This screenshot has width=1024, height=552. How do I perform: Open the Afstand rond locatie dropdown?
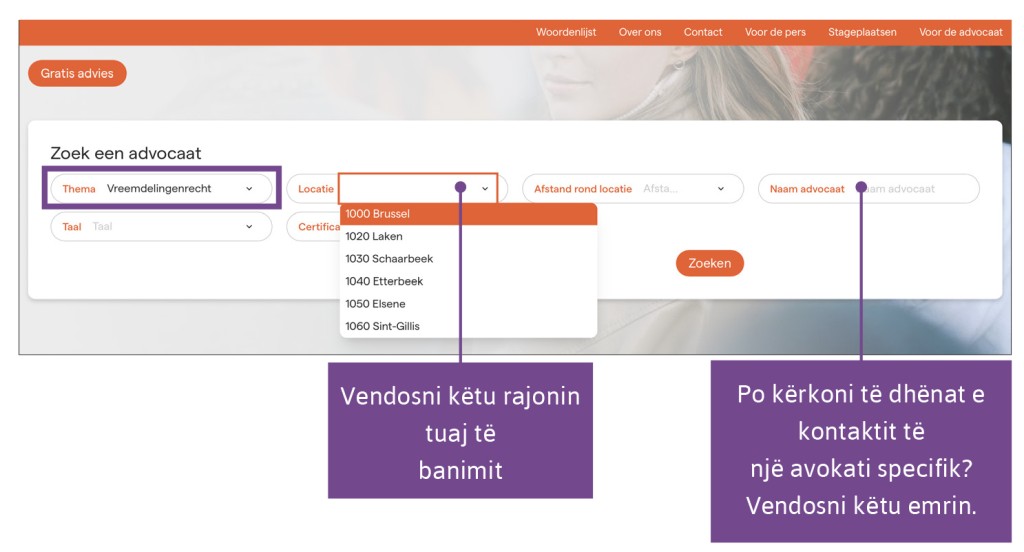(x=633, y=188)
